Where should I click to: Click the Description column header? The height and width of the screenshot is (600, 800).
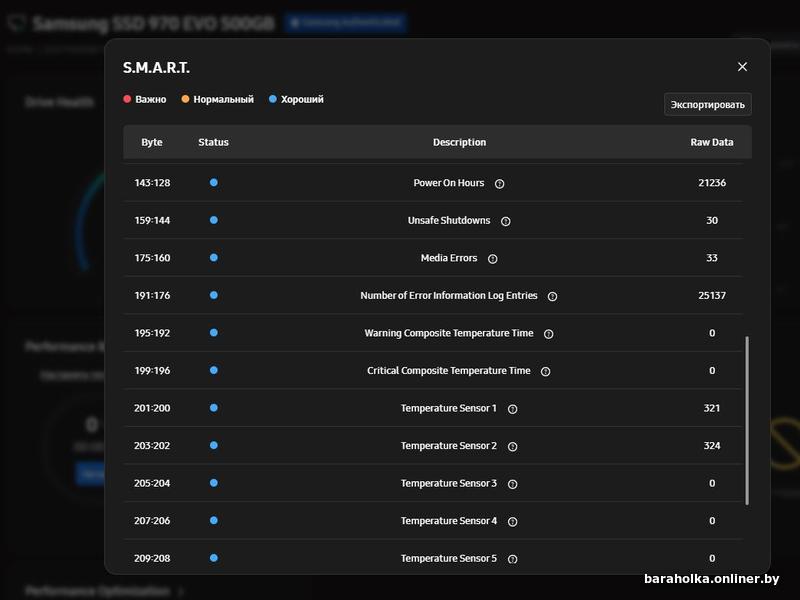coord(459,142)
